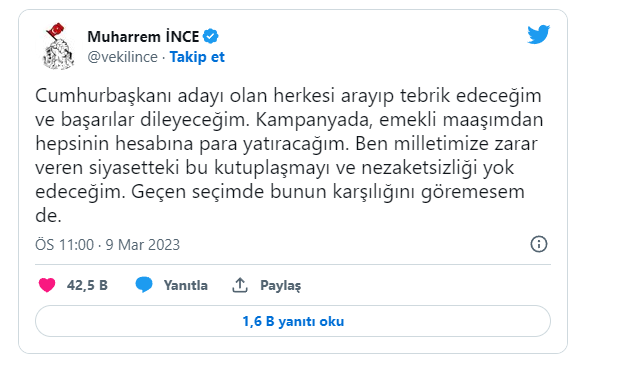The width and height of the screenshot is (621, 367).
Task: Click the word Kampanyada in the tweet
Action: pyautogui.click(x=314, y=120)
